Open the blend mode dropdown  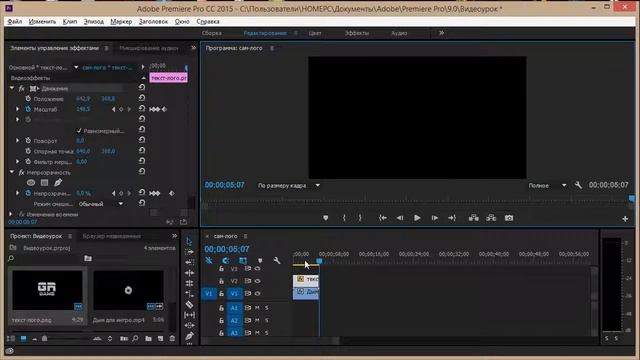101,204
